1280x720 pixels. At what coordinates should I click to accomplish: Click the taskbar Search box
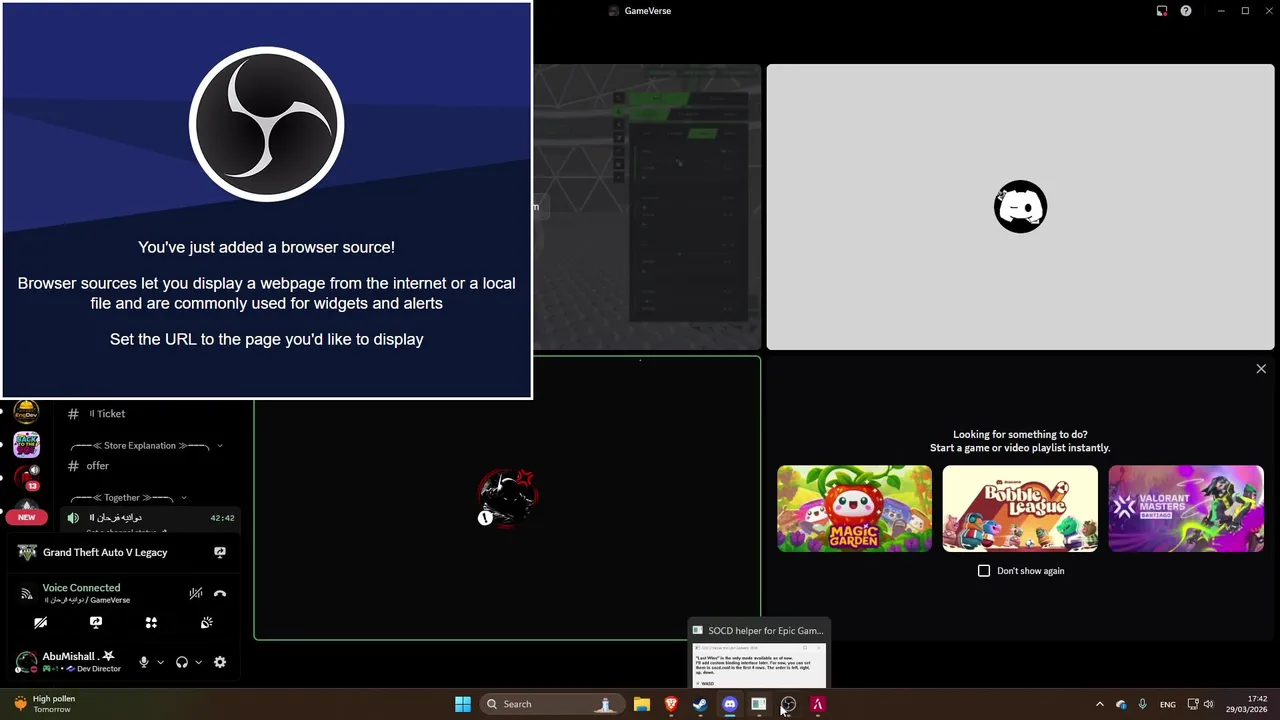[550, 704]
